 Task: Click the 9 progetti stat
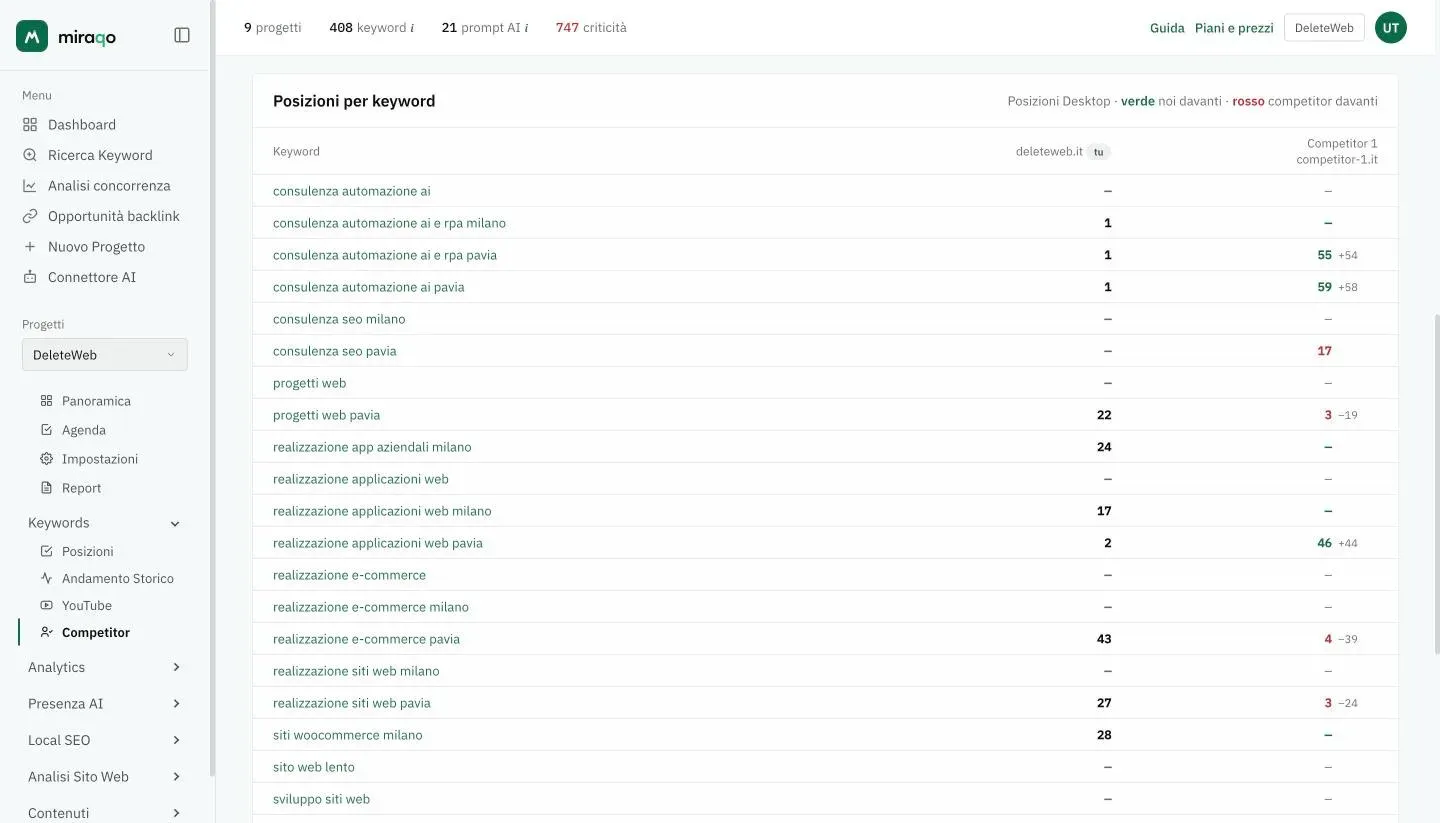(x=273, y=28)
